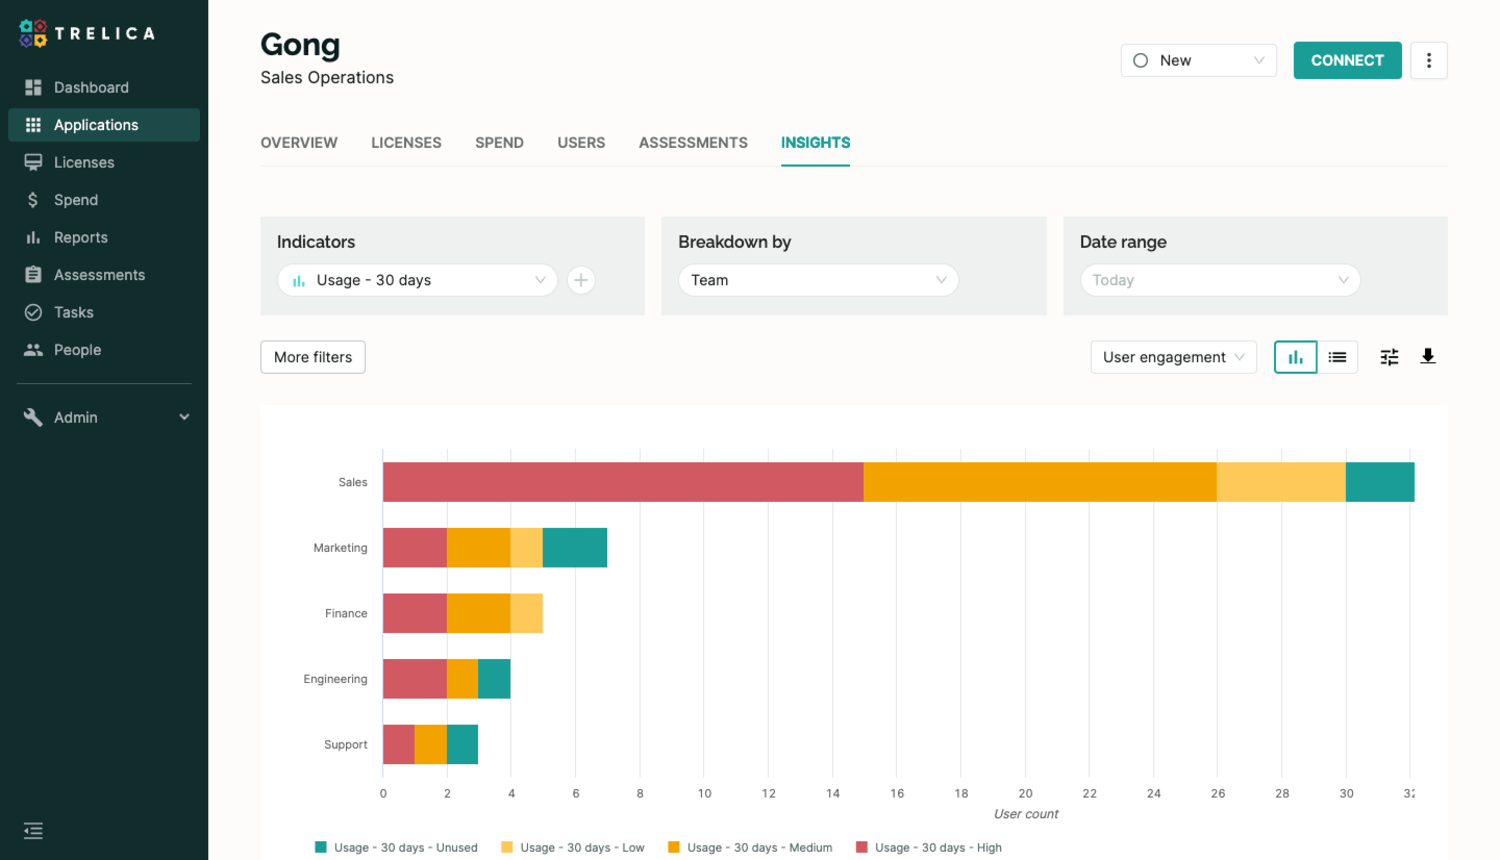Open chart settings sliders icon
The height and width of the screenshot is (860, 1500).
[x=1389, y=357]
